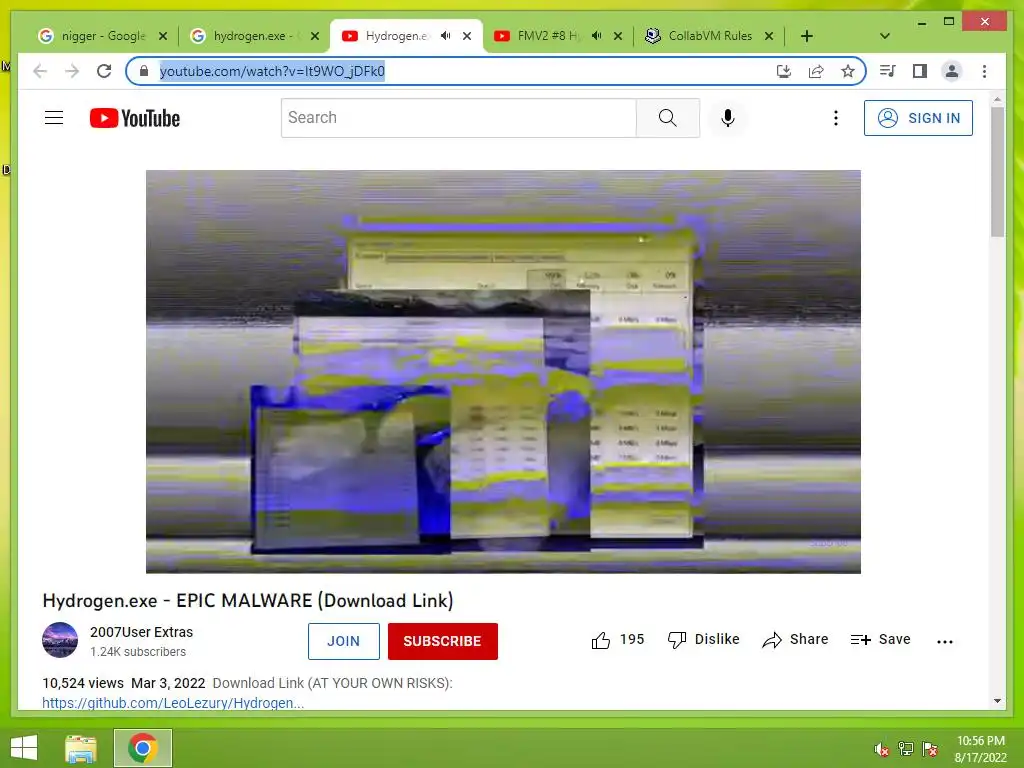Click the muted volume tray icon

point(881,749)
